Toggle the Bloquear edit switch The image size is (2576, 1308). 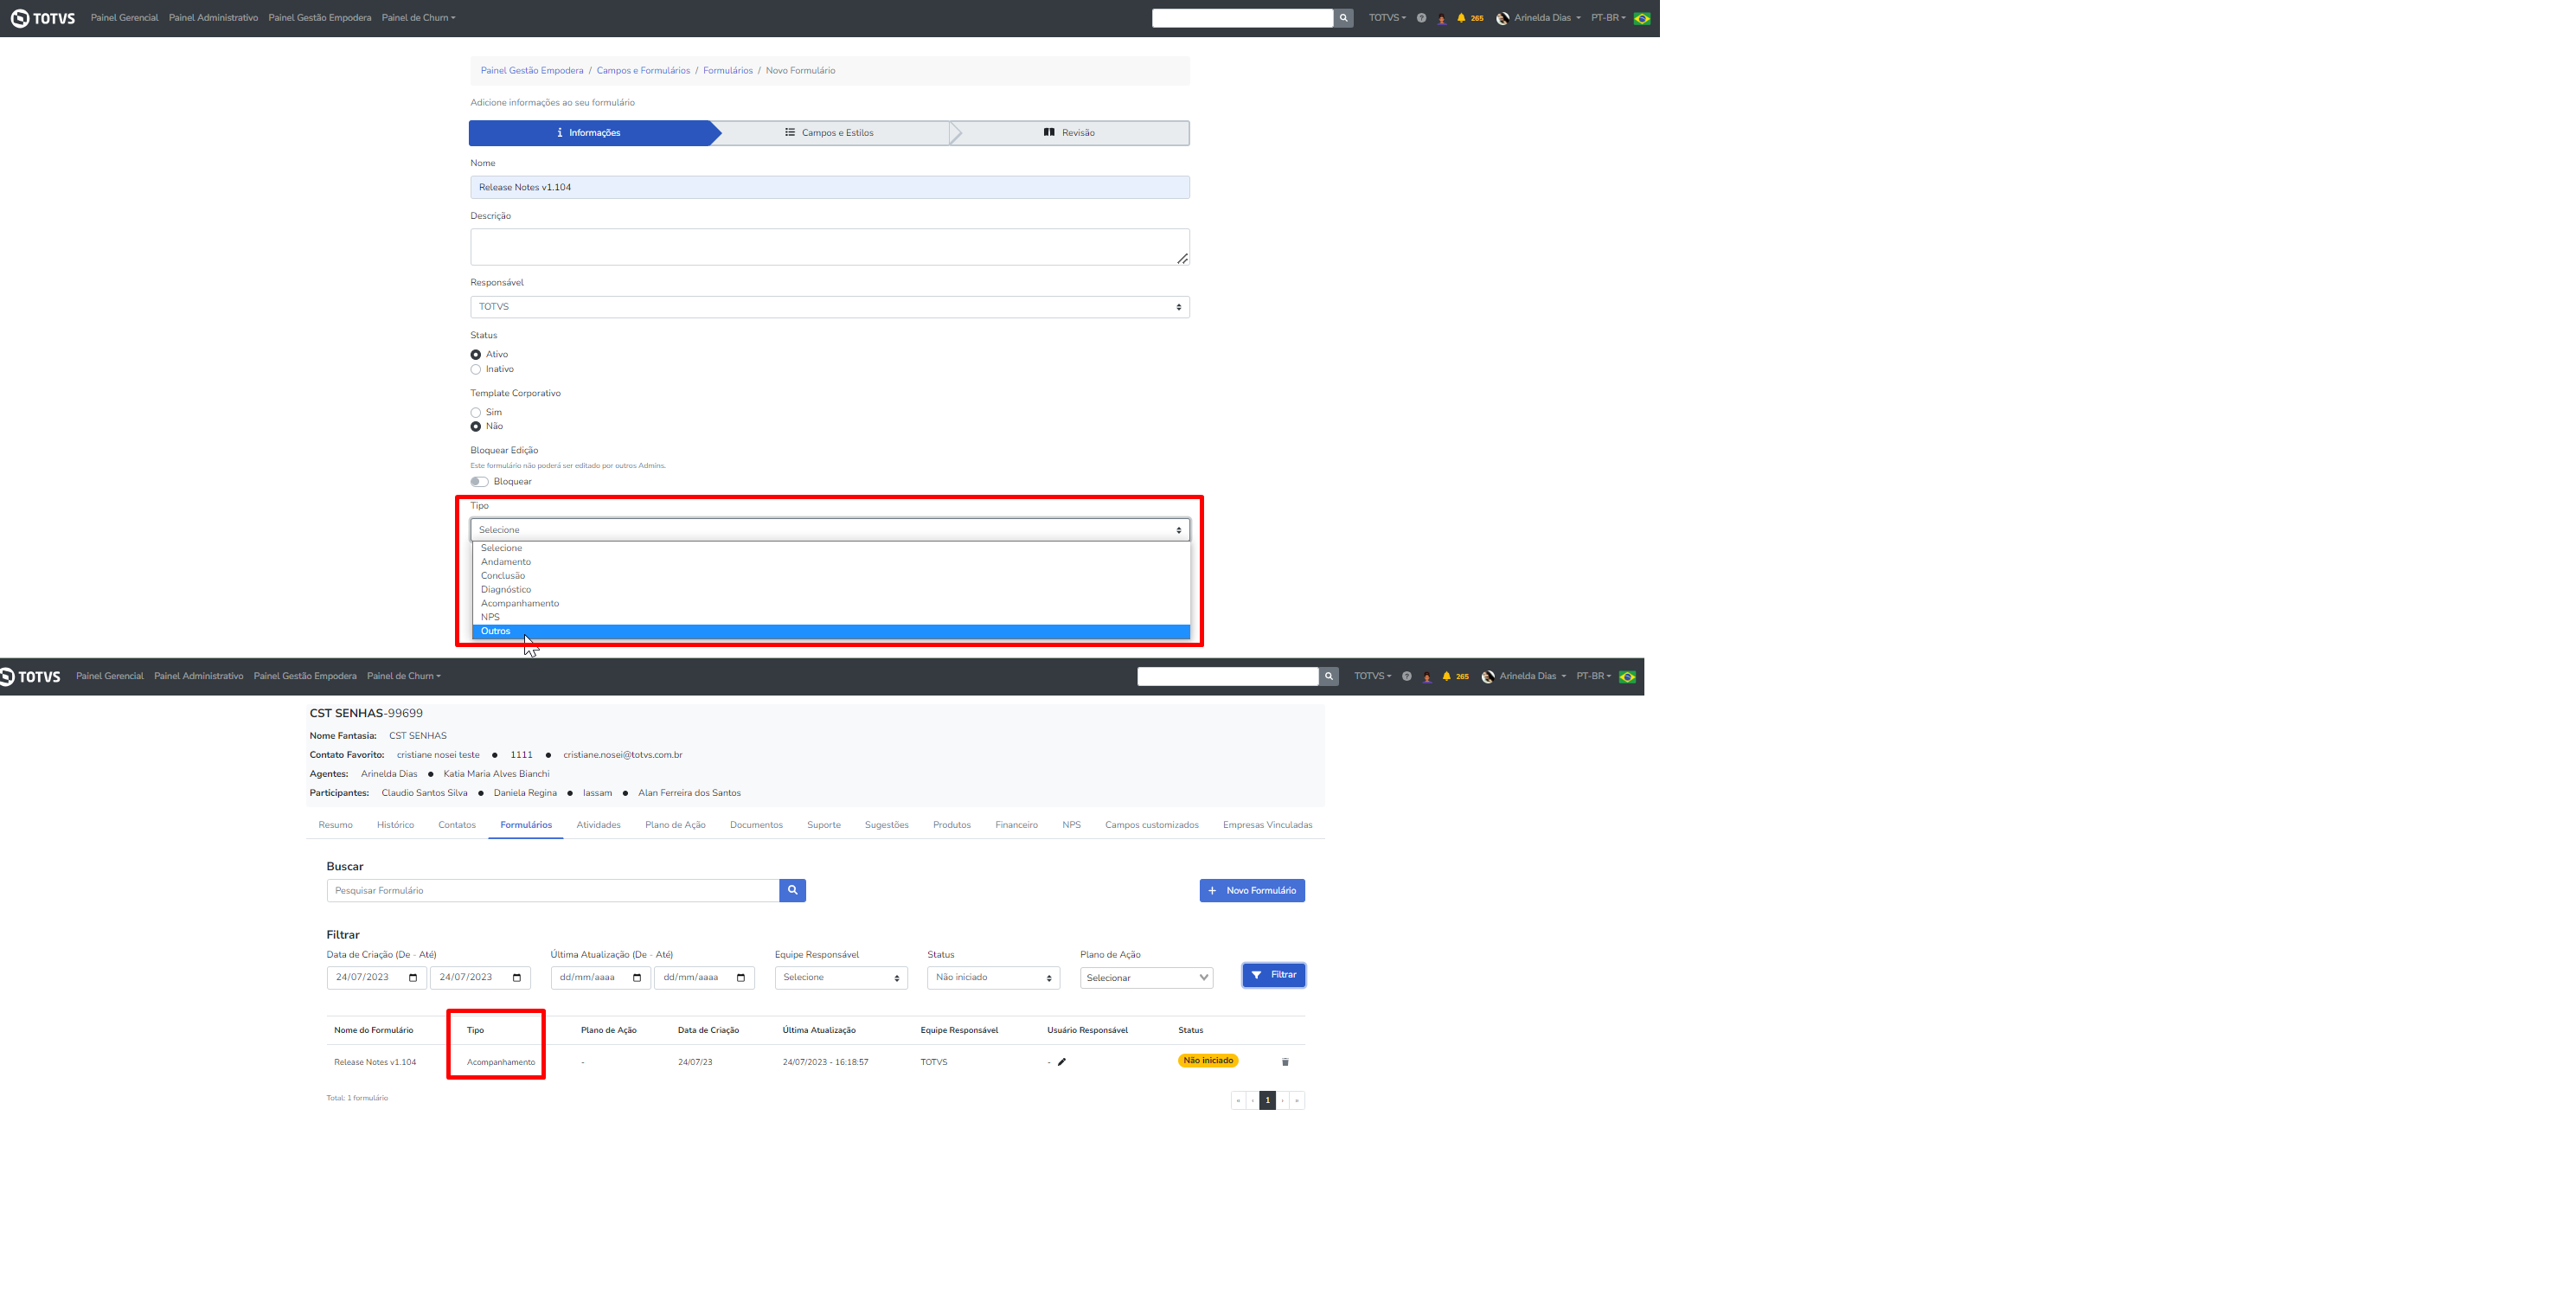click(480, 482)
